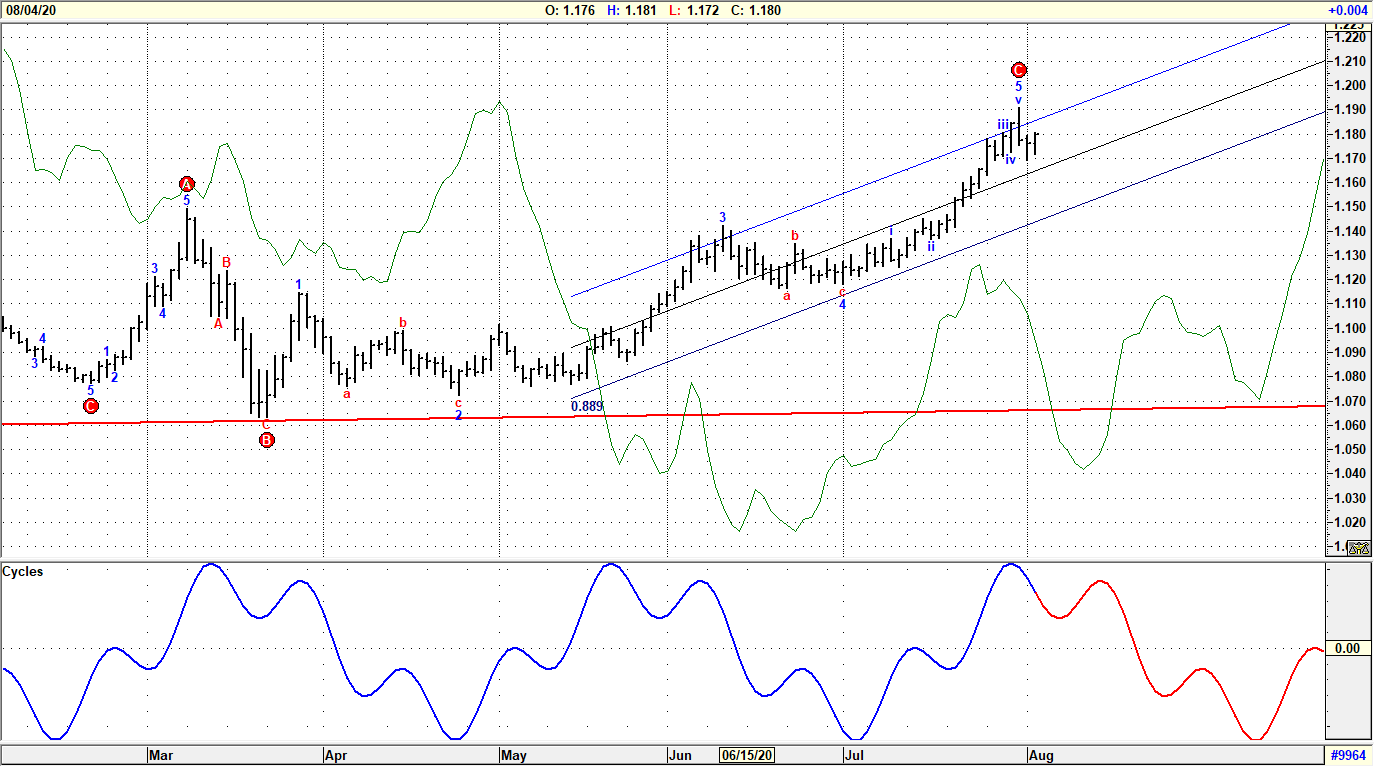Select the 06/15/20 date marker on time axis
This screenshot has width=1374, height=767.
click(746, 756)
